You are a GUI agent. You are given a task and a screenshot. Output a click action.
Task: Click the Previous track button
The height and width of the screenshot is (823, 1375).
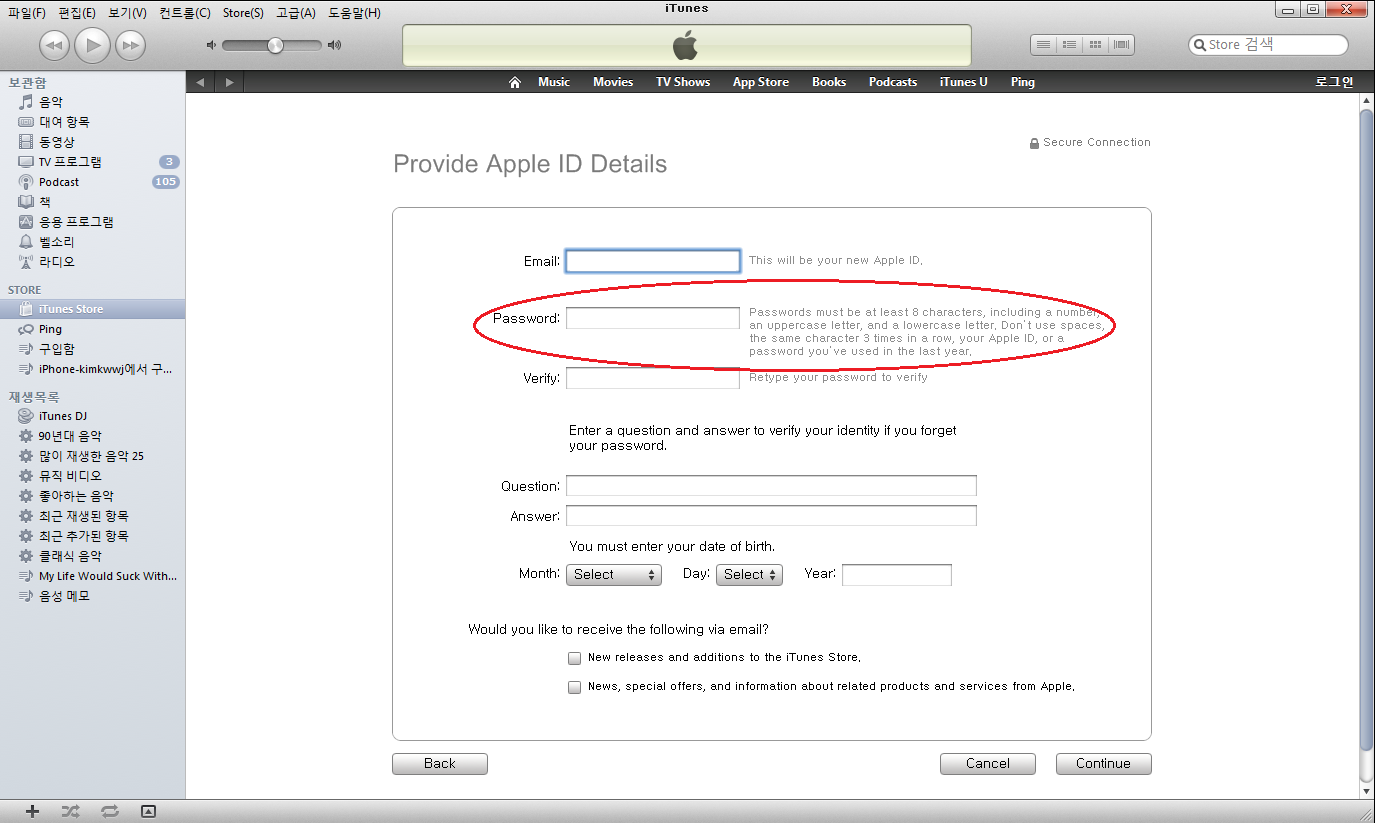[x=54, y=45]
